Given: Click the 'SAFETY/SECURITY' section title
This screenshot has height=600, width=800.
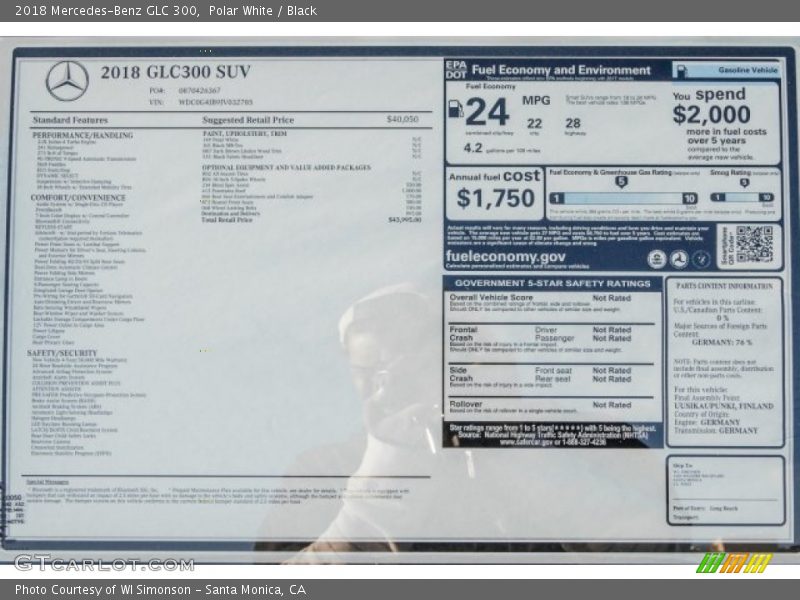Looking at the screenshot, I should pyautogui.click(x=62, y=353).
